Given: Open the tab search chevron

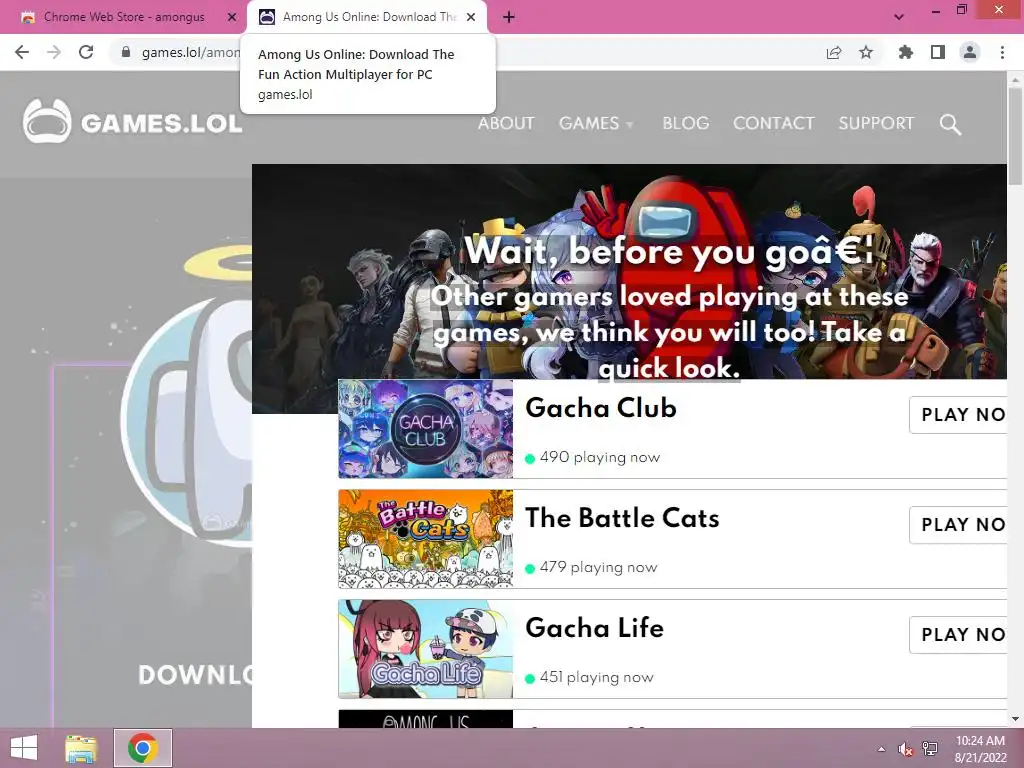Looking at the screenshot, I should click(899, 17).
